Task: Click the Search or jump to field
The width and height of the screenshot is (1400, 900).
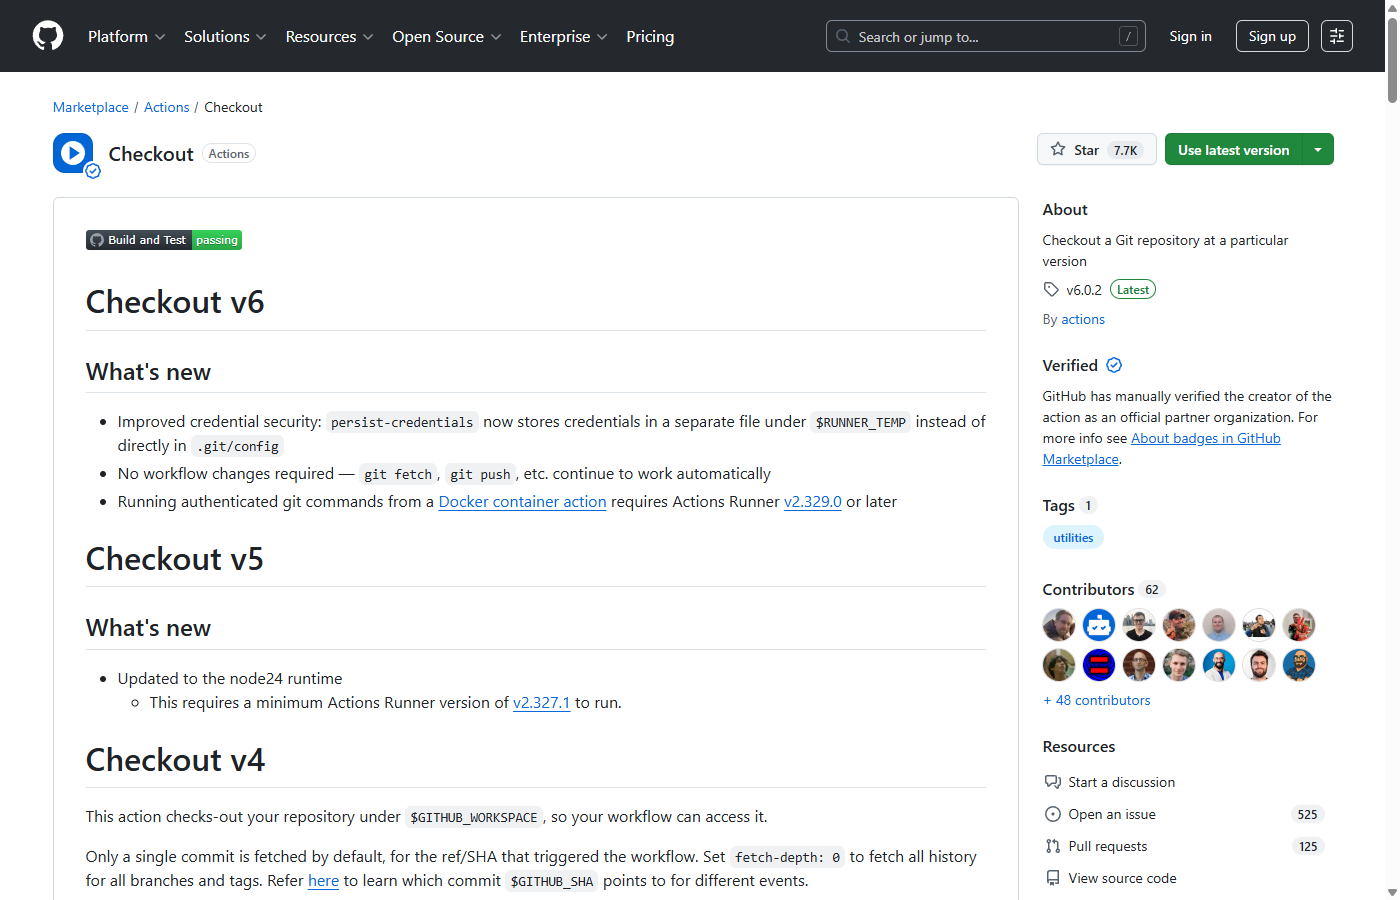Action: coord(986,36)
